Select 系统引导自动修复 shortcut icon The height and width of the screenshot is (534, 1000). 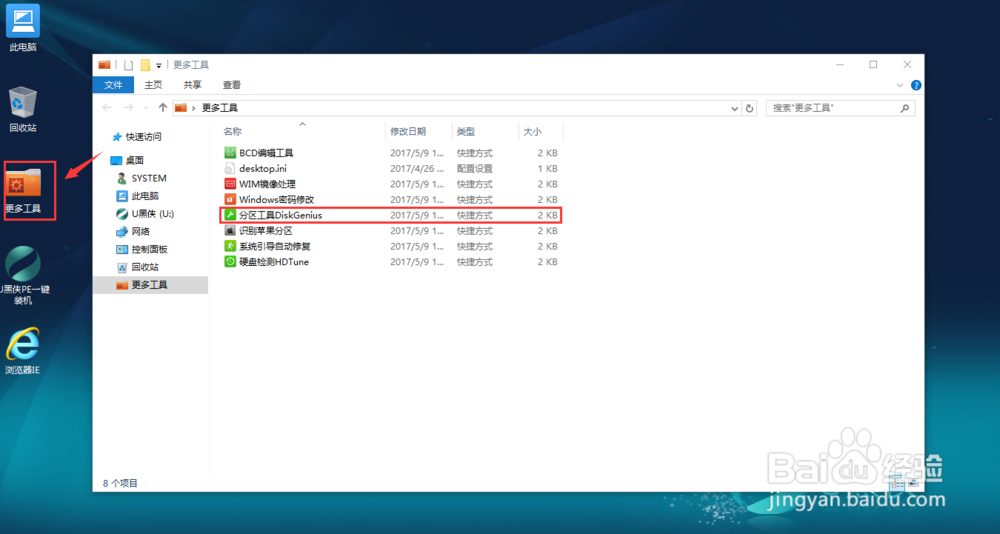click(230, 246)
